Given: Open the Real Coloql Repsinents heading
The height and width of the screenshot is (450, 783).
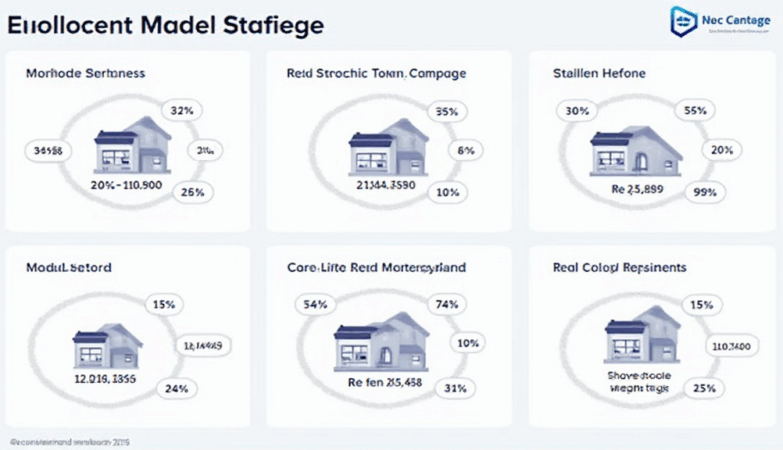Looking at the screenshot, I should point(619,268).
